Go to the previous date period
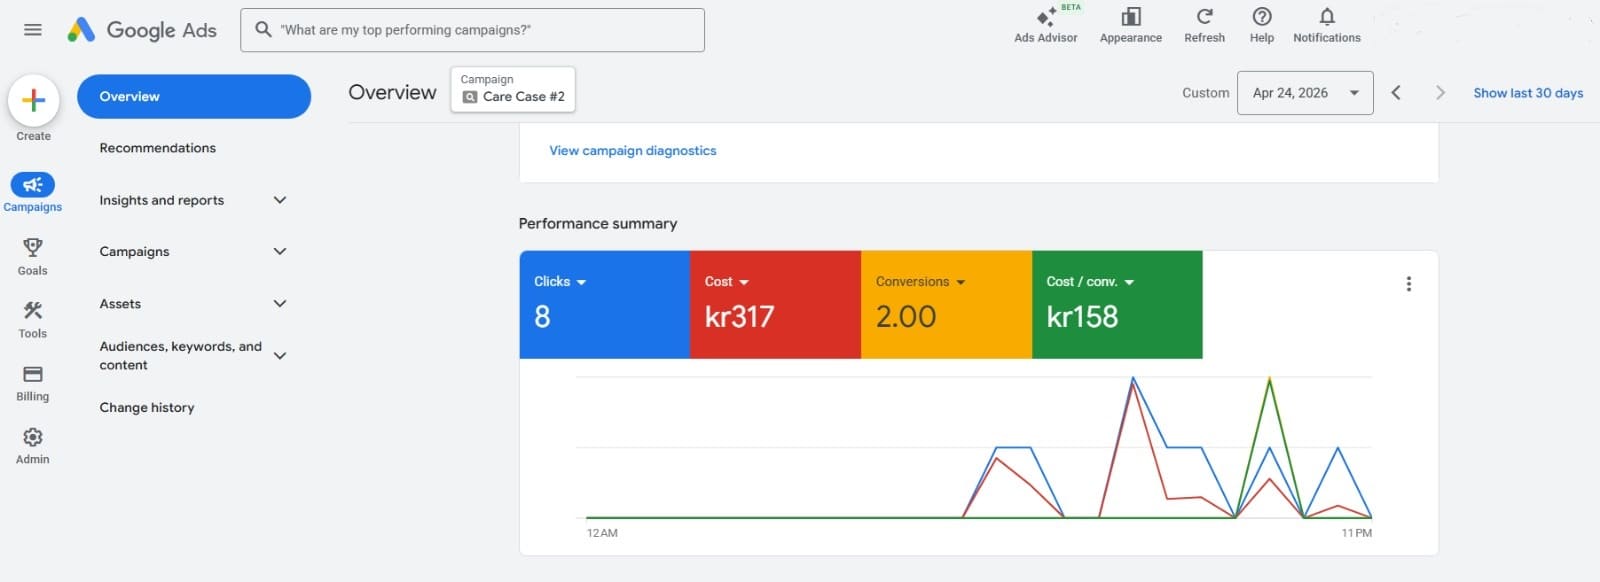The height and width of the screenshot is (582, 1600). (1396, 93)
